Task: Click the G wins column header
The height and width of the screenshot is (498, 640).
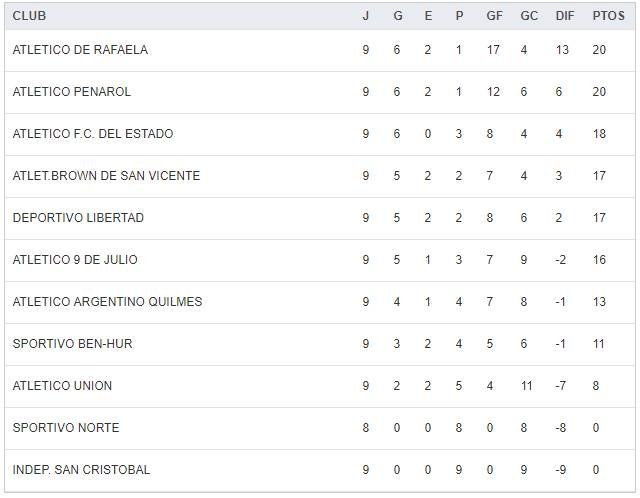Action: coord(397,16)
